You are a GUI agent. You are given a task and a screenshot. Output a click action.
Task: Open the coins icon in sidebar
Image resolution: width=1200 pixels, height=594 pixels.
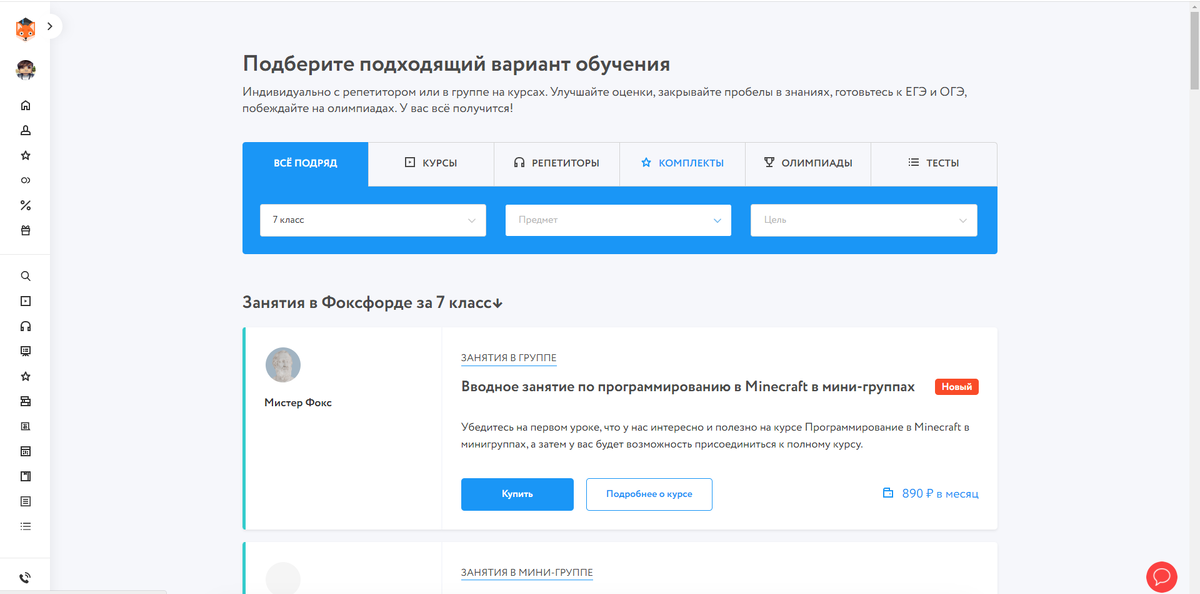coord(26,181)
